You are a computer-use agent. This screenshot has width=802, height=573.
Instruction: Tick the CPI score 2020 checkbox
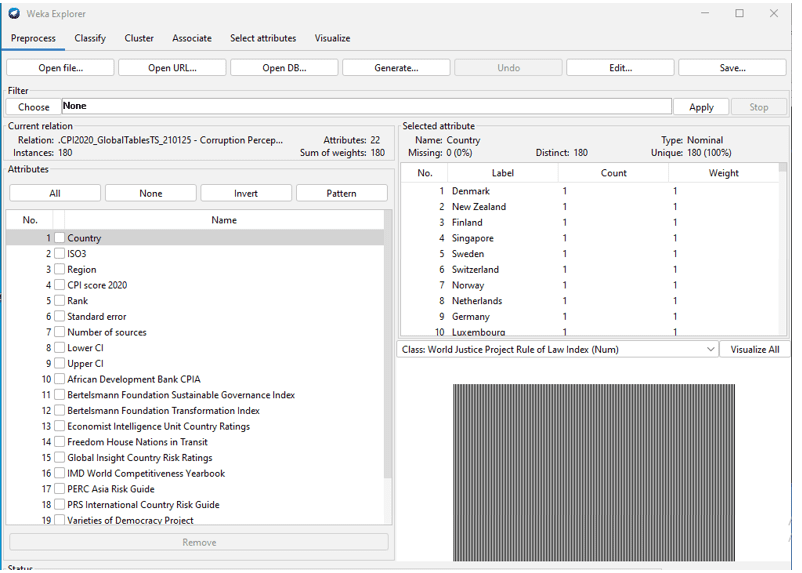click(x=60, y=285)
